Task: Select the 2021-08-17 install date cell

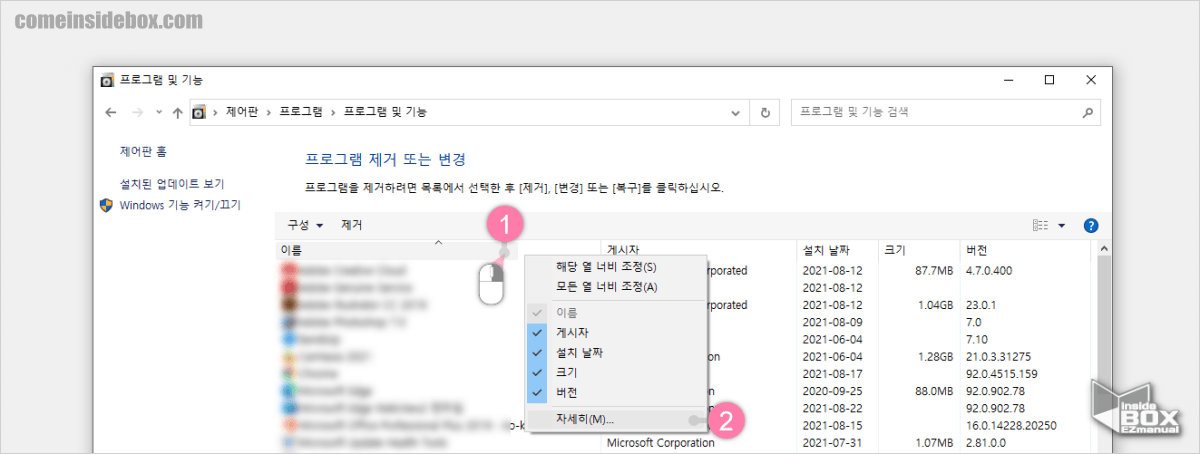Action: pyautogui.click(x=832, y=373)
